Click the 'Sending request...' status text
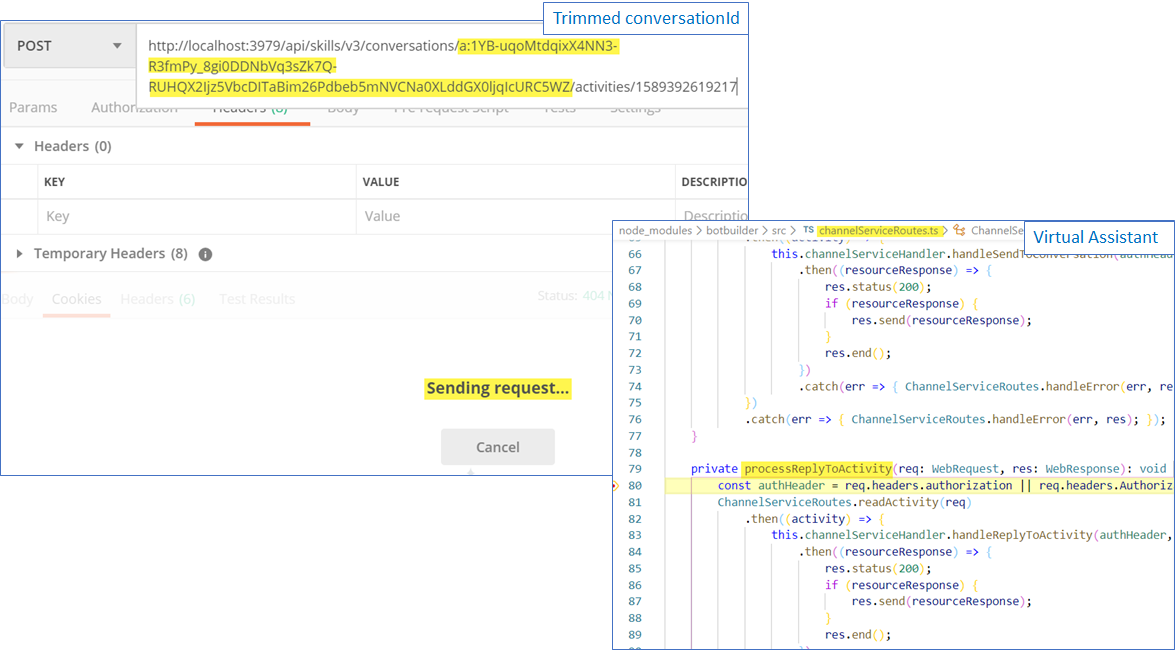 (x=498, y=388)
